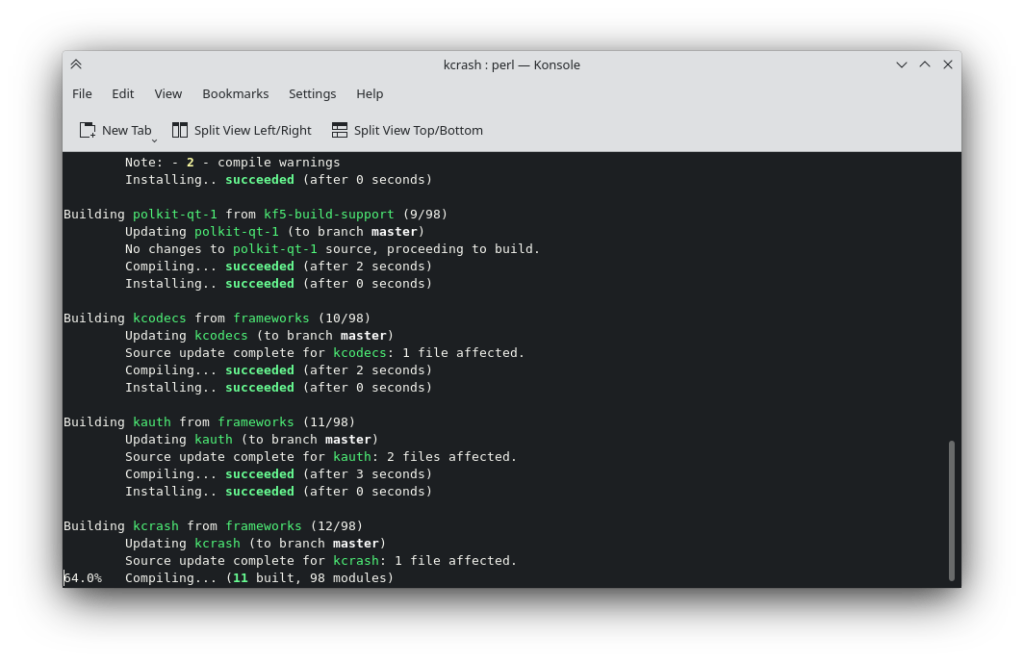Open the Bookmarks menu
This screenshot has width=1024, height=662.
pos(235,93)
